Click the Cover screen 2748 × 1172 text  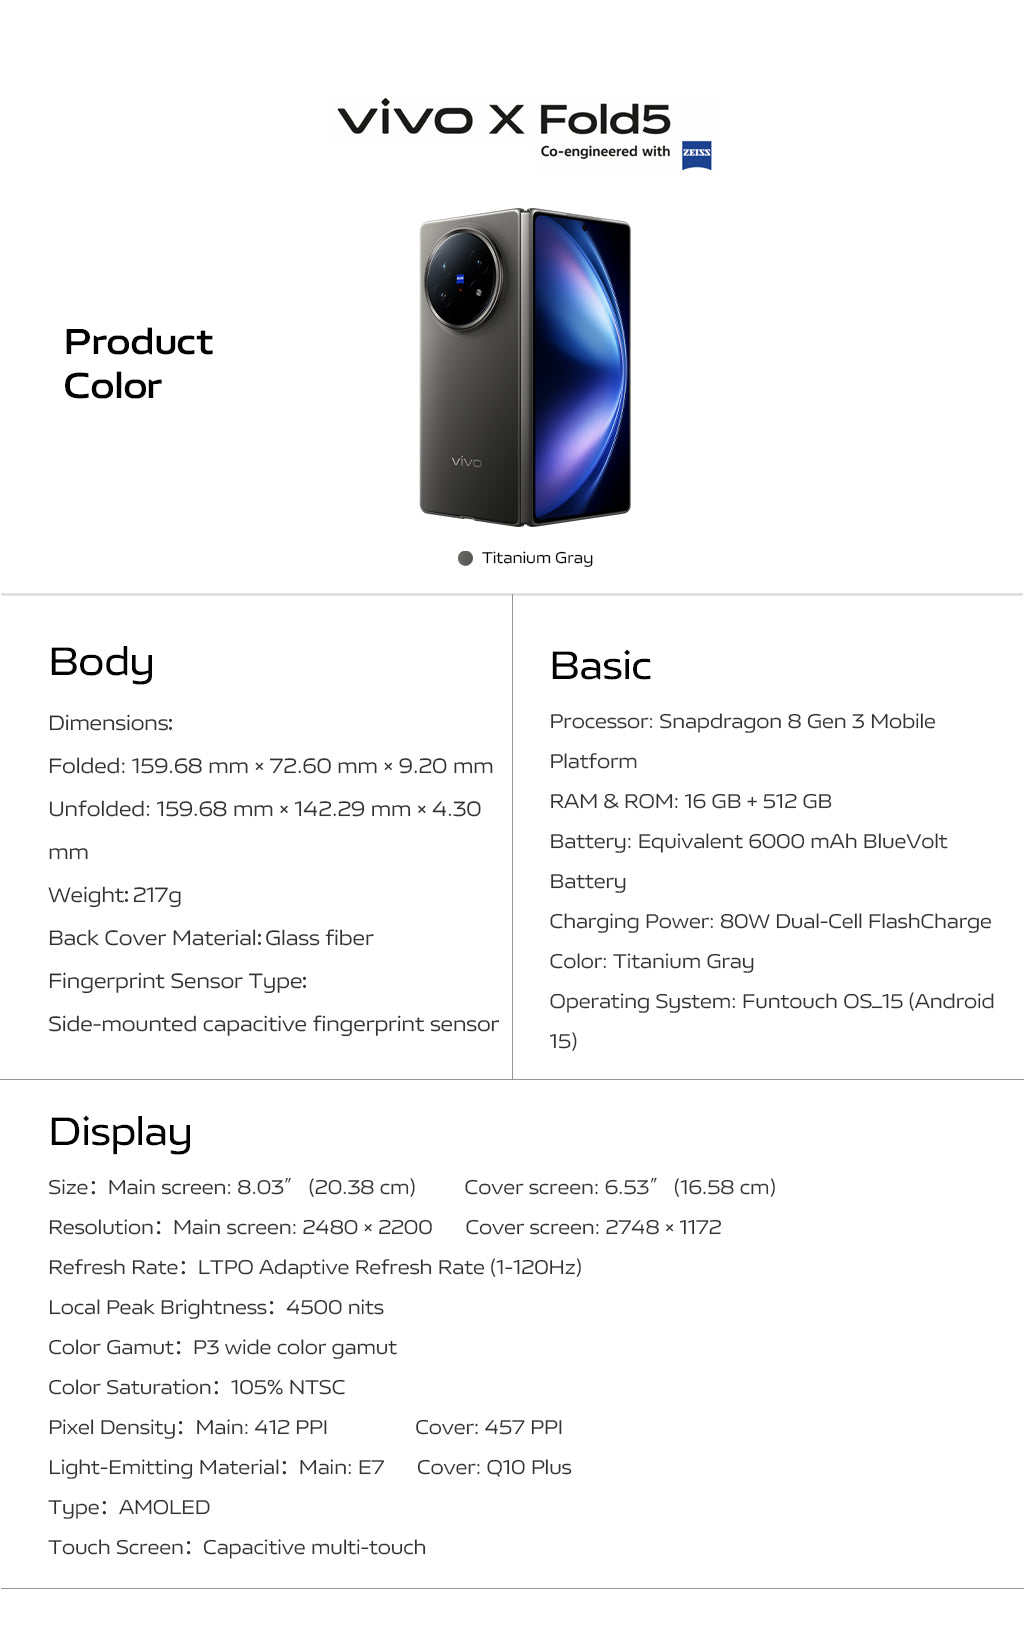(593, 1227)
